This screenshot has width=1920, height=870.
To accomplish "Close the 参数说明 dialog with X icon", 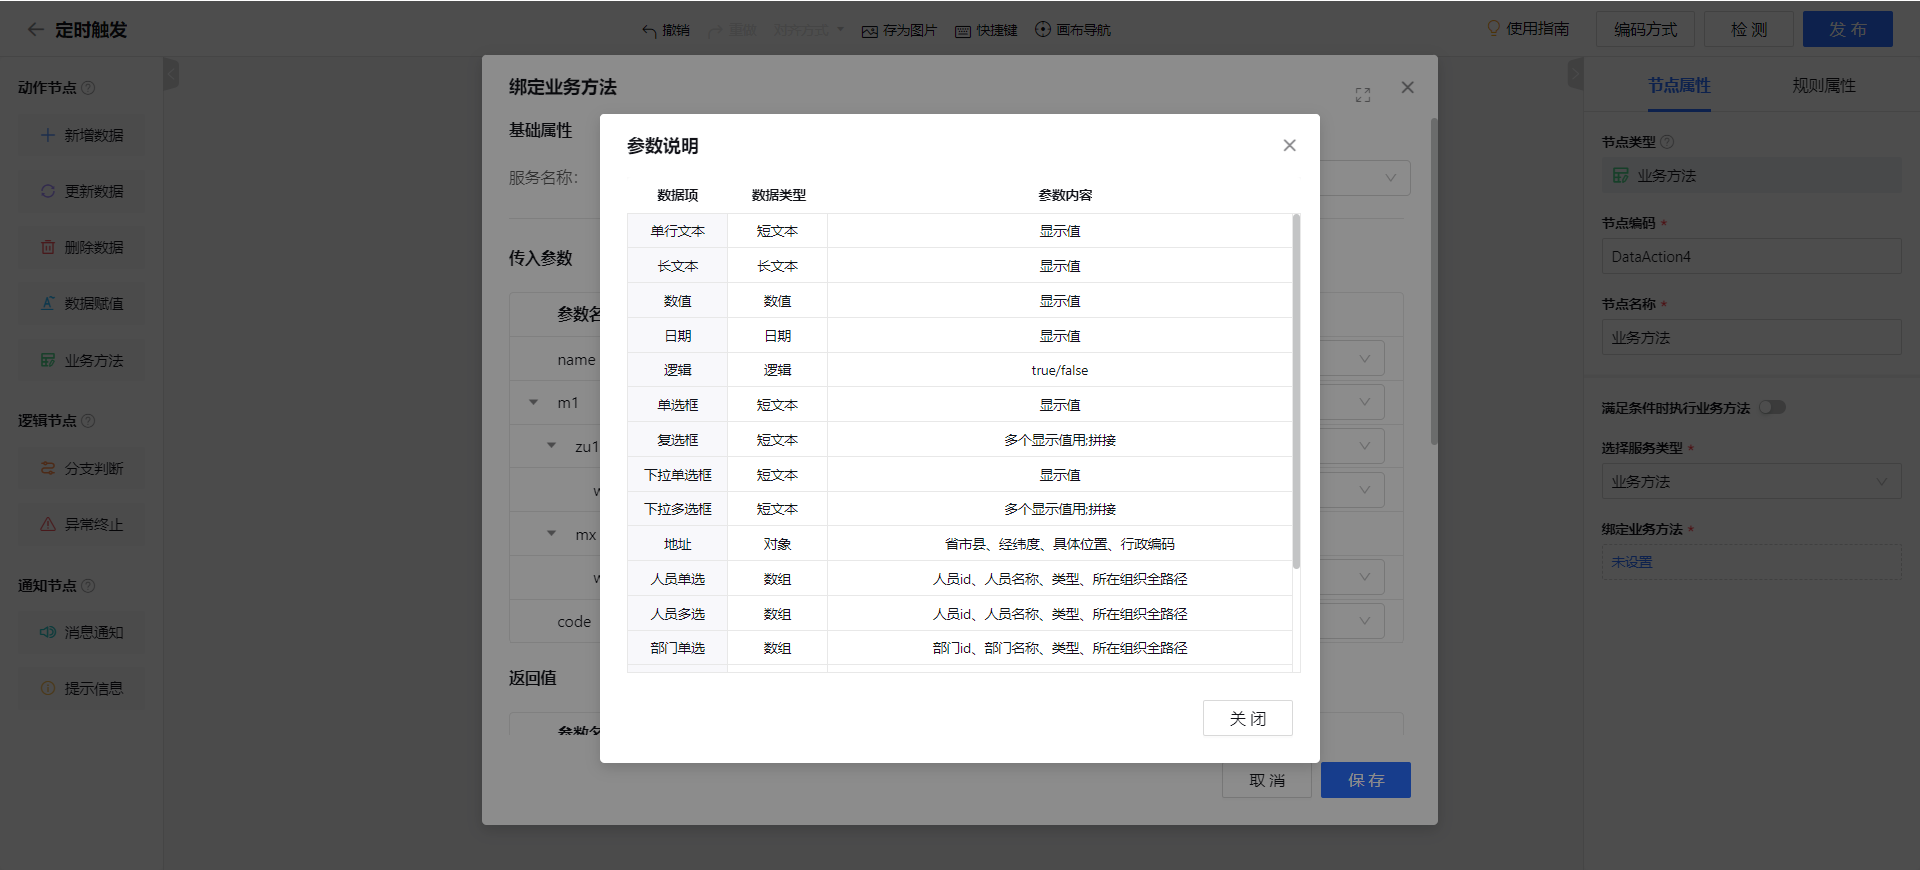I will [x=1289, y=146].
